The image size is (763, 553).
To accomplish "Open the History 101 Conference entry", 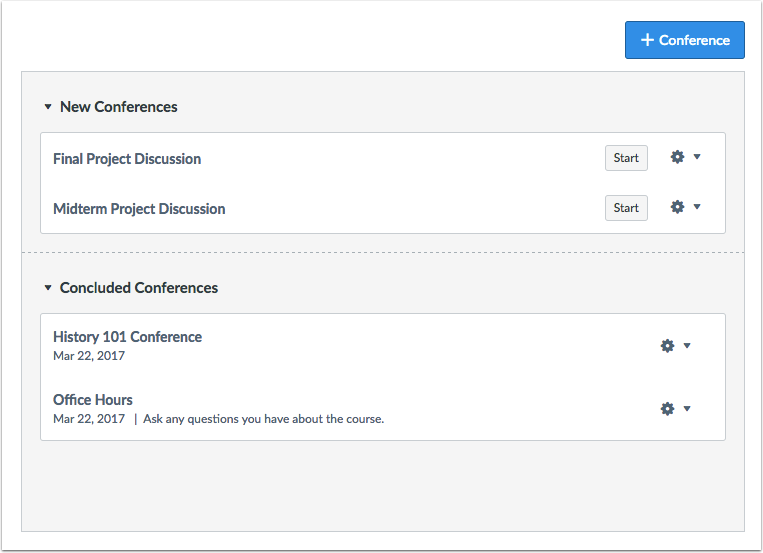I will 127,337.
